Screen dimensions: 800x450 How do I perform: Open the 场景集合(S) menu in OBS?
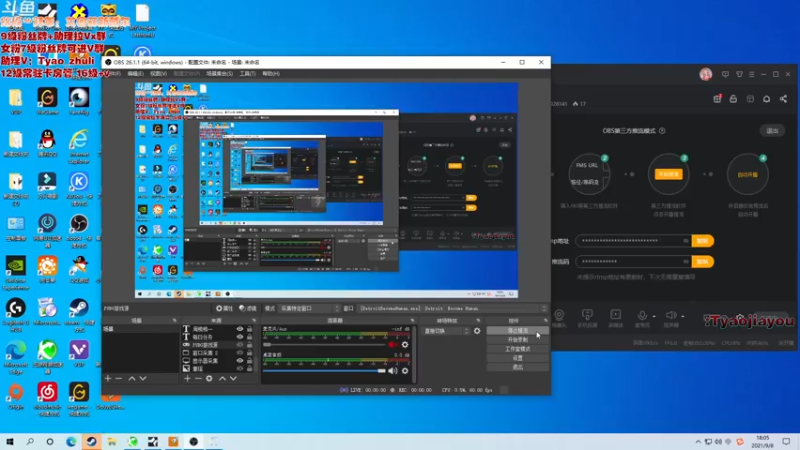220,73
